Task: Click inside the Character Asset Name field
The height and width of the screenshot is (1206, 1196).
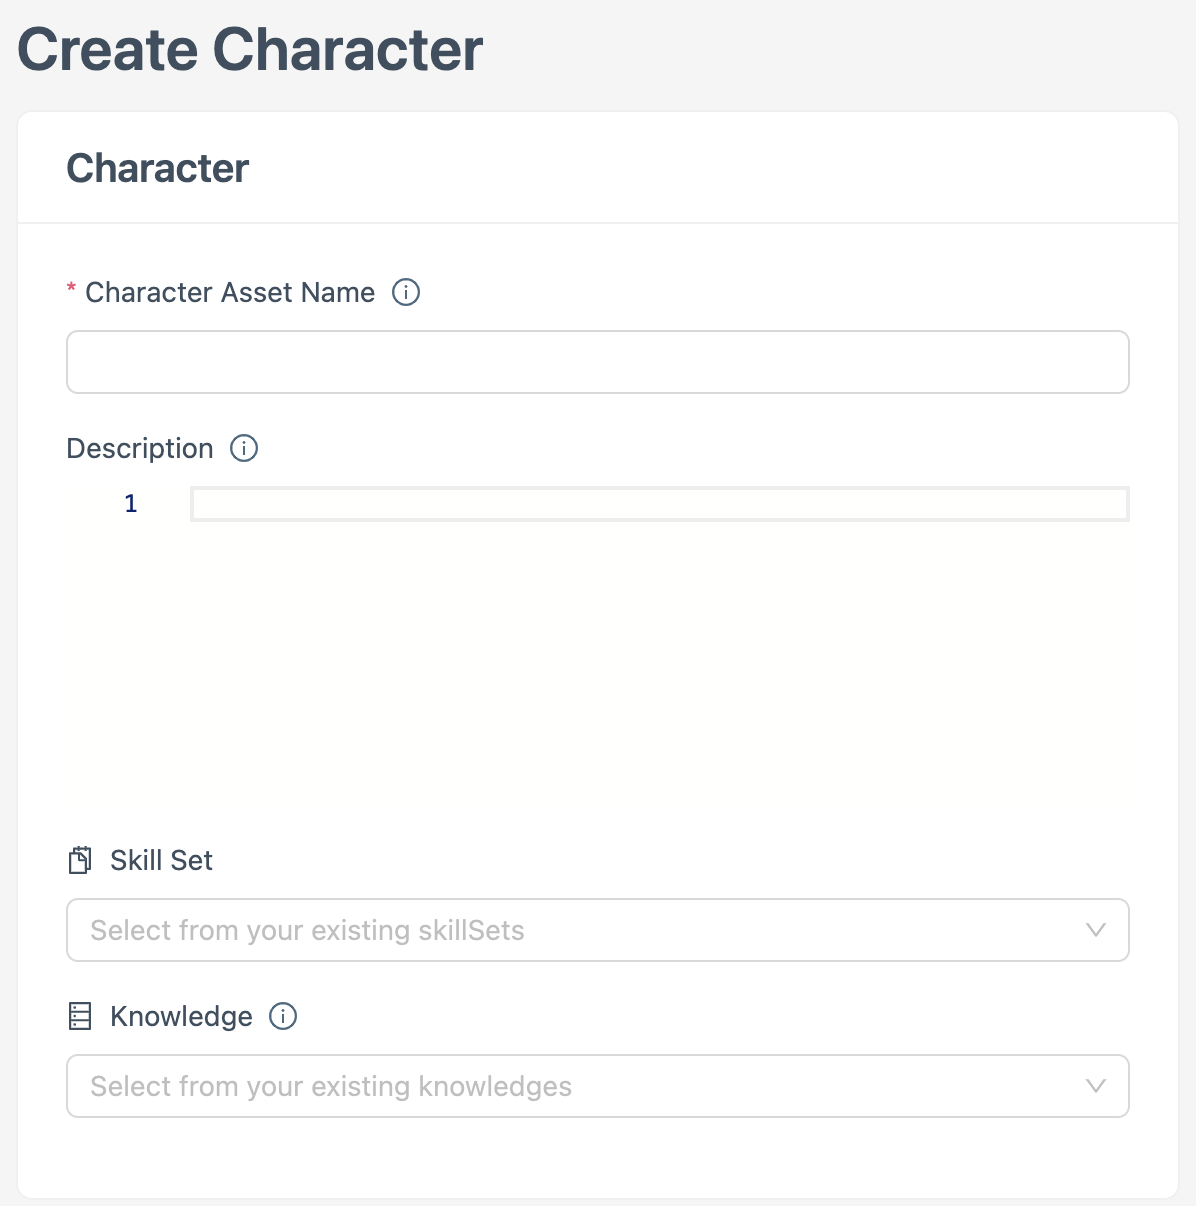Action: (597, 362)
